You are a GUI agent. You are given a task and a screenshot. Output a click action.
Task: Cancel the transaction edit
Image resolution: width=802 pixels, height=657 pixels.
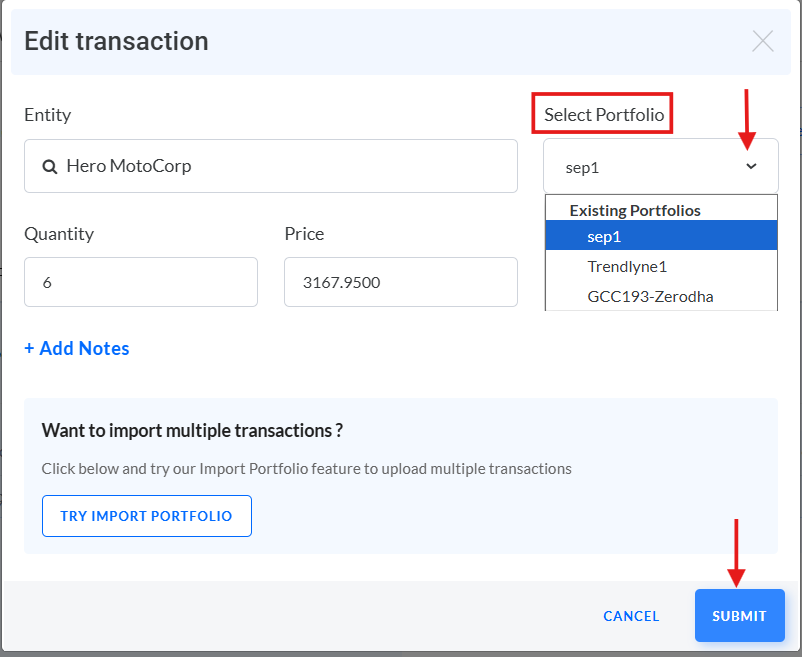(x=631, y=616)
